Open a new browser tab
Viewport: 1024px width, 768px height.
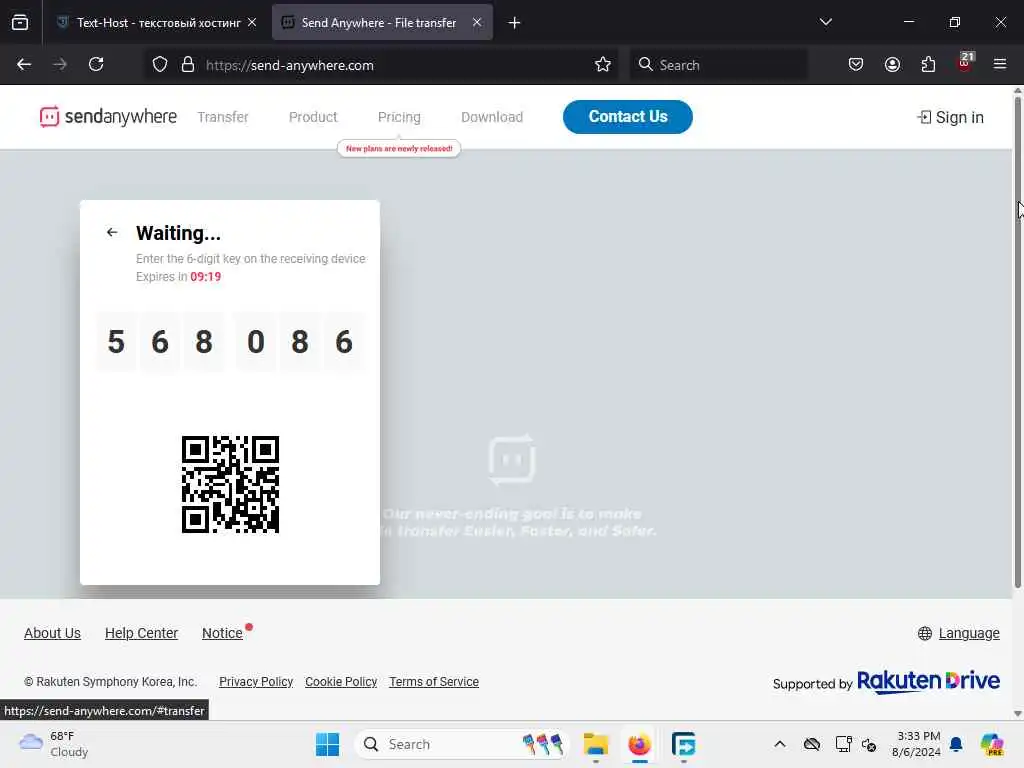[514, 23]
